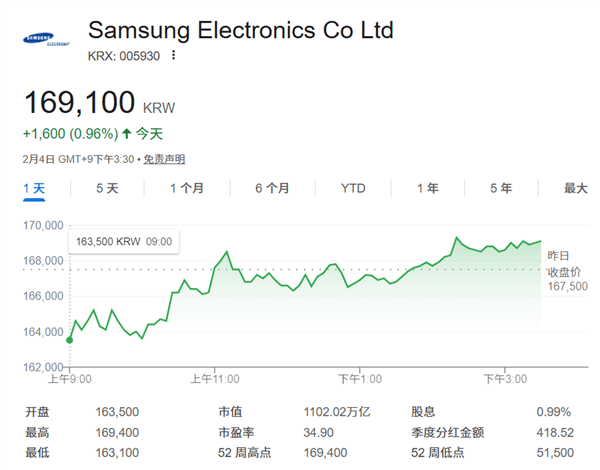
Task: Click the 163,500 KRW 09:00 tooltip
Action: 121,241
